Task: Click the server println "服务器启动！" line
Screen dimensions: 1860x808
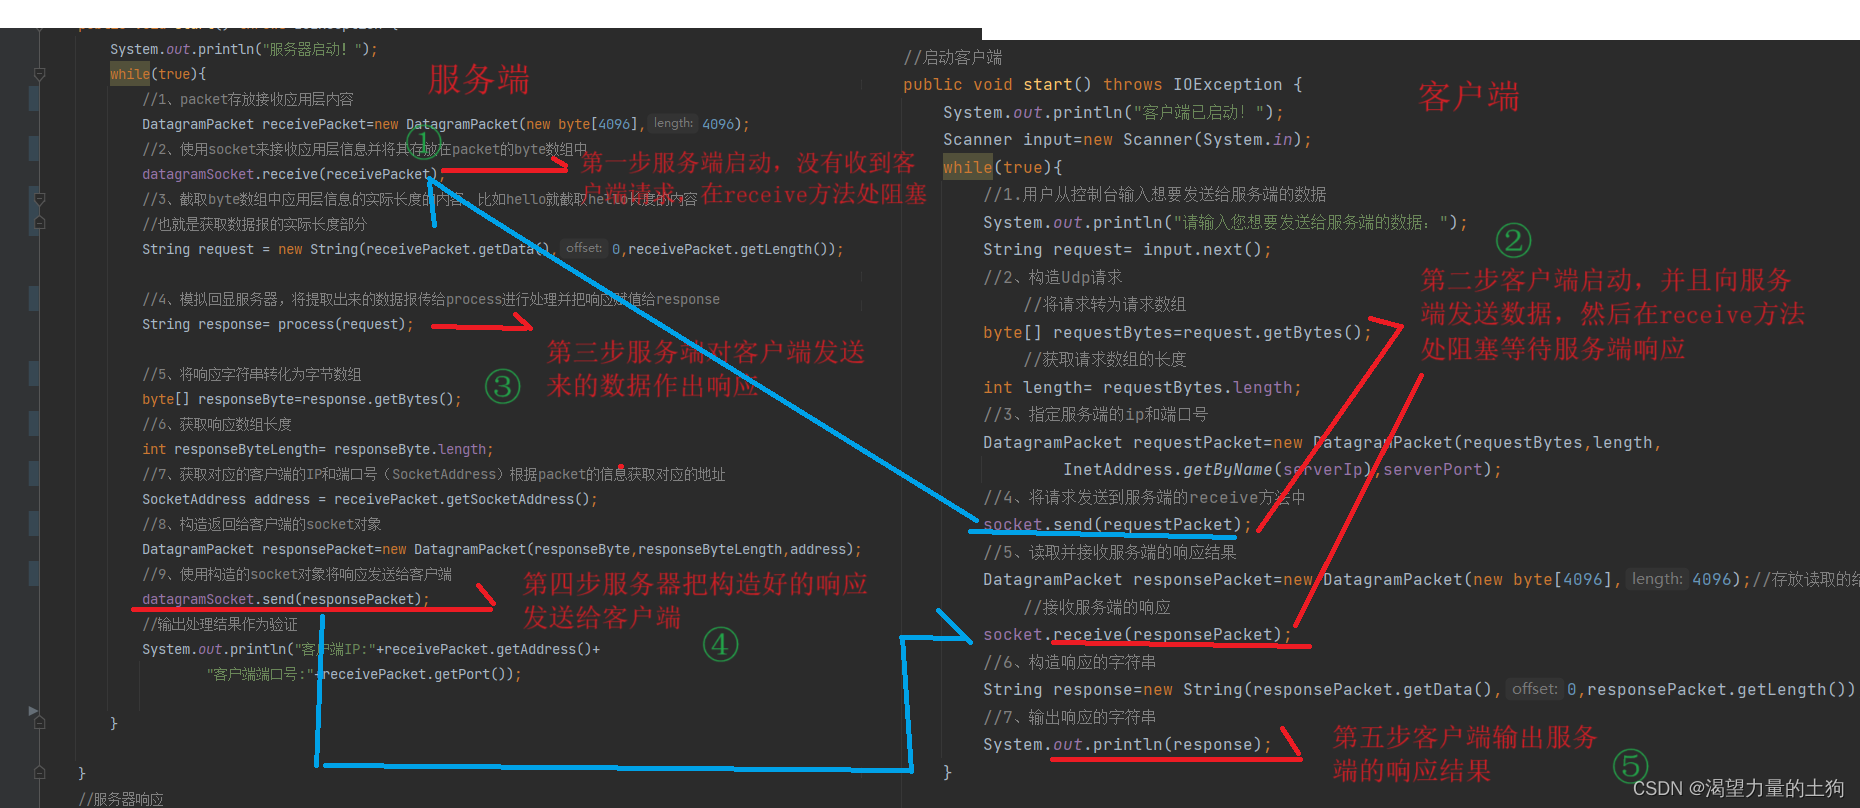Action: (243, 49)
